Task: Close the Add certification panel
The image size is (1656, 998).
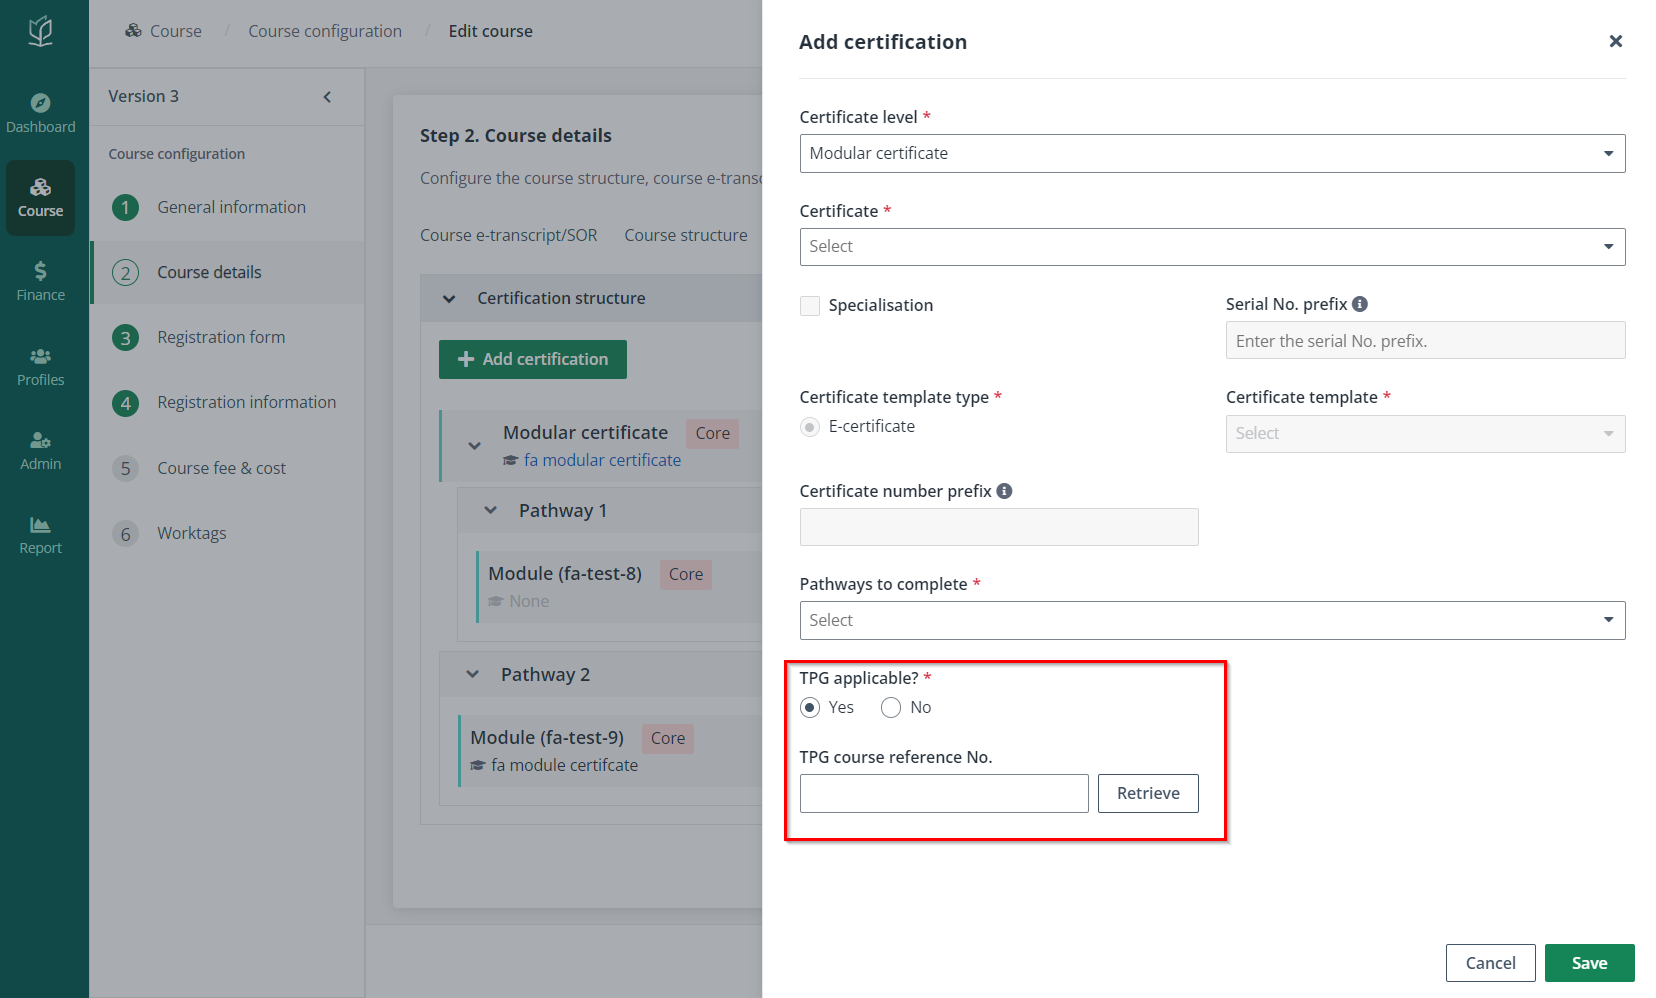Action: [x=1615, y=41]
